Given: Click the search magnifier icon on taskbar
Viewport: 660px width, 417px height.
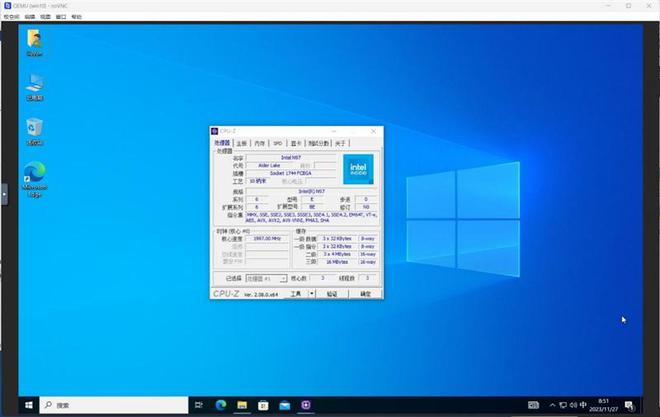Looking at the screenshot, I should point(48,405).
